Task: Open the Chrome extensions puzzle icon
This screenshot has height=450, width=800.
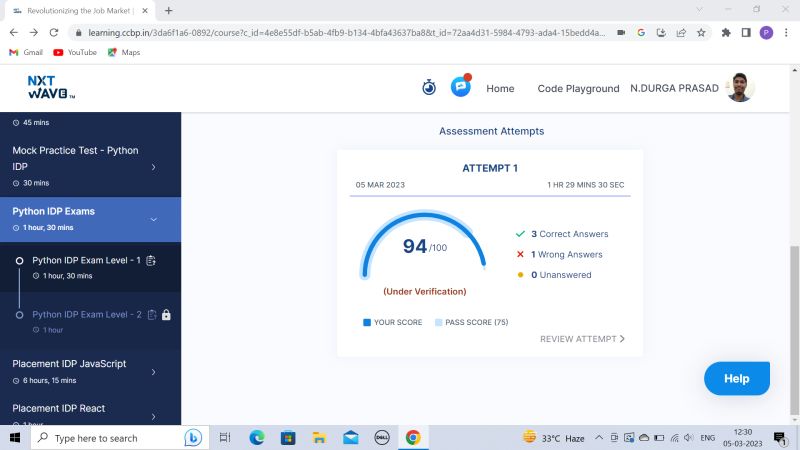Action: (x=725, y=32)
